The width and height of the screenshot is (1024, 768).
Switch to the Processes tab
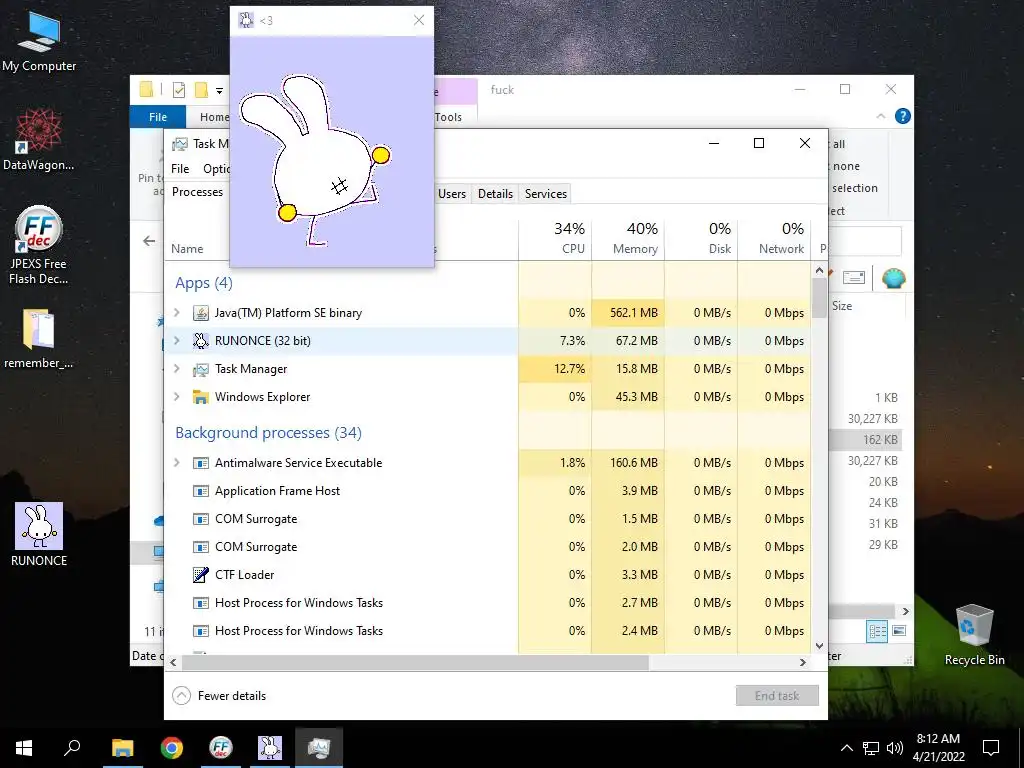(197, 192)
